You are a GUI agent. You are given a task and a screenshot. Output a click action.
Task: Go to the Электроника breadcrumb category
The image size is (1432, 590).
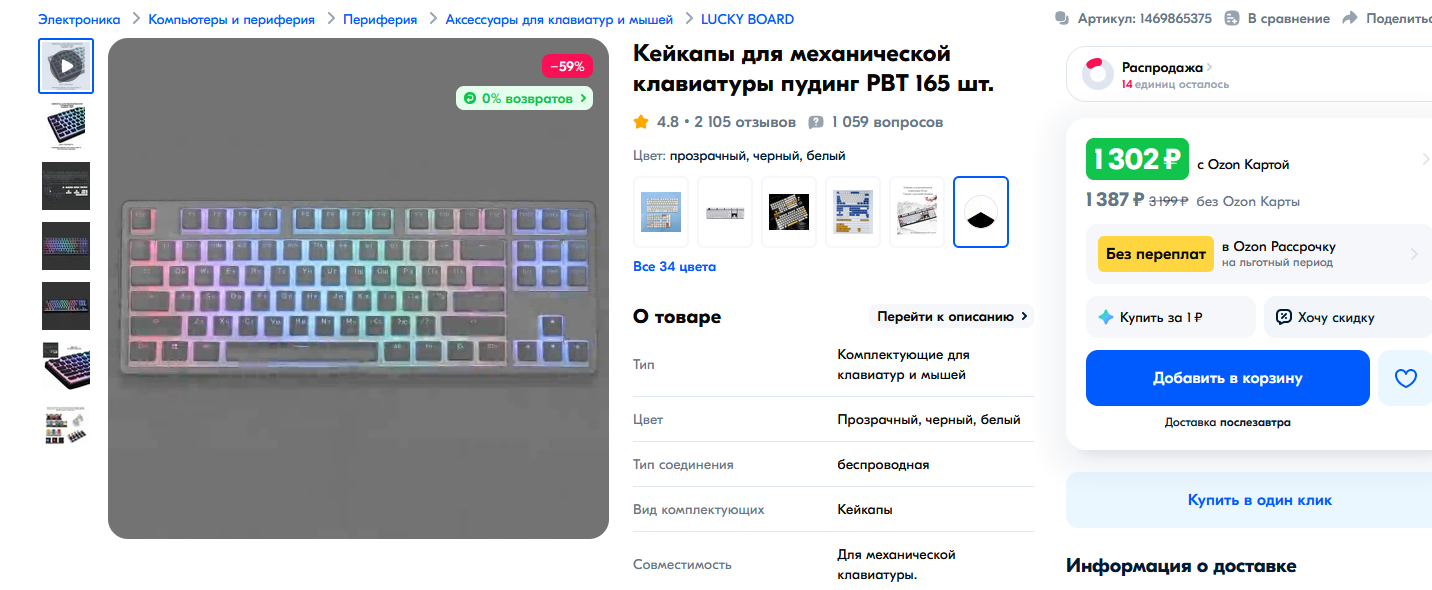coord(79,19)
